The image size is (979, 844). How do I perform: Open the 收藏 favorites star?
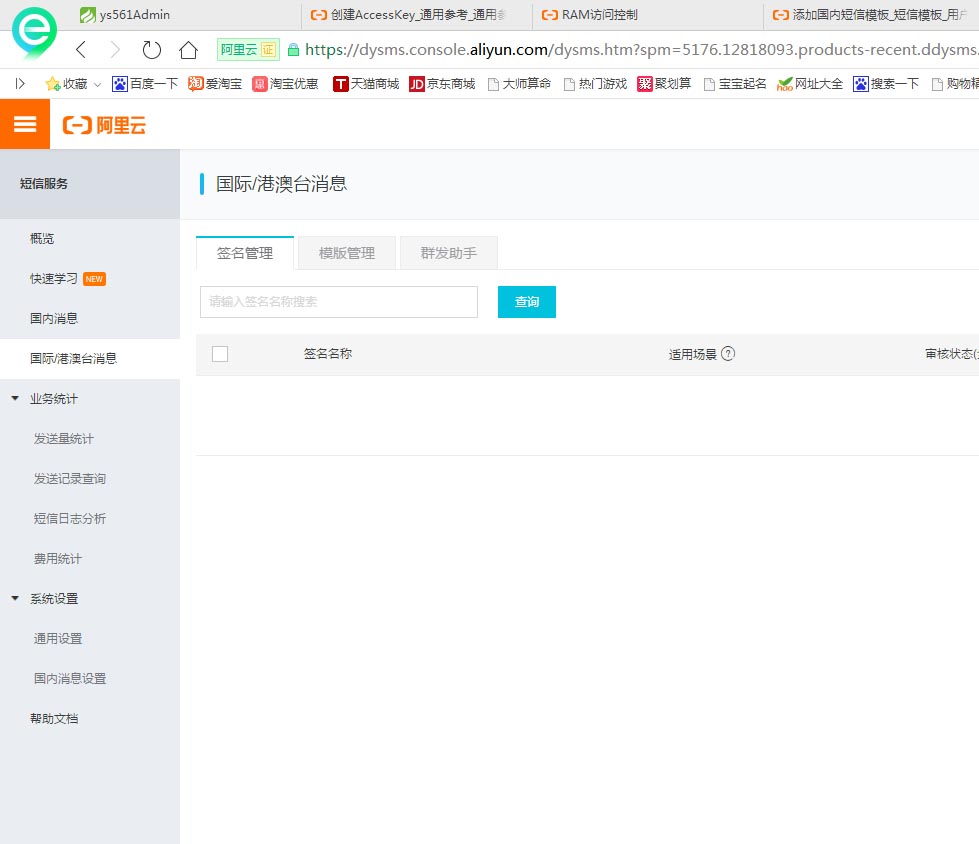66,84
